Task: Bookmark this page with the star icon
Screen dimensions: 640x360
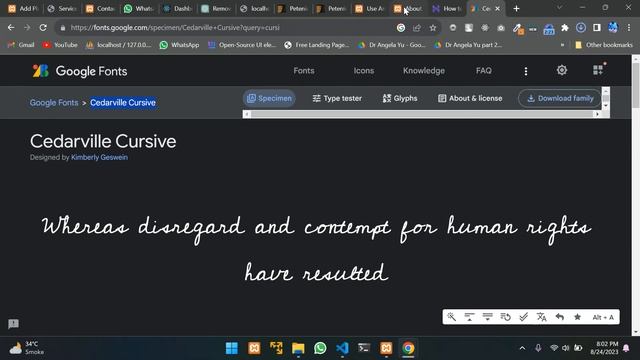Action: pyautogui.click(x=433, y=28)
